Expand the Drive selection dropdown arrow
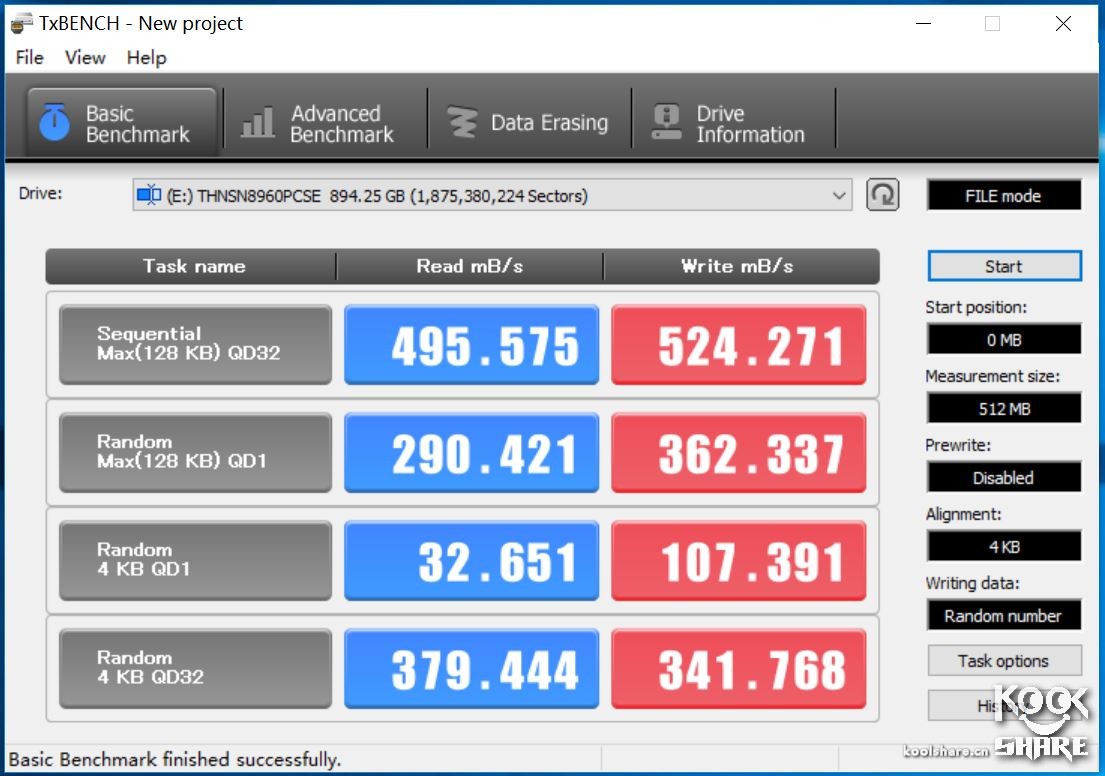1105x776 pixels. [x=839, y=196]
